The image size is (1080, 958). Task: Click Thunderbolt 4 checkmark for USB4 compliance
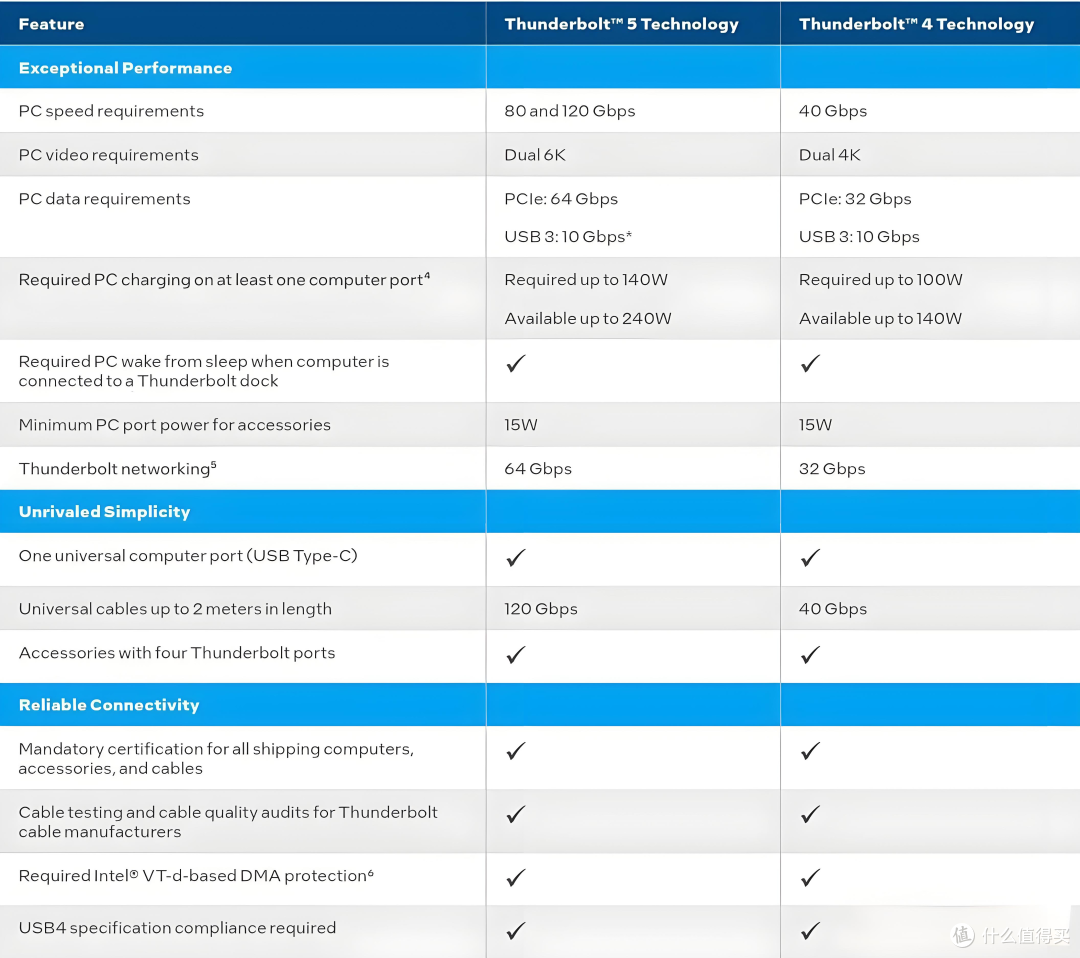(811, 930)
